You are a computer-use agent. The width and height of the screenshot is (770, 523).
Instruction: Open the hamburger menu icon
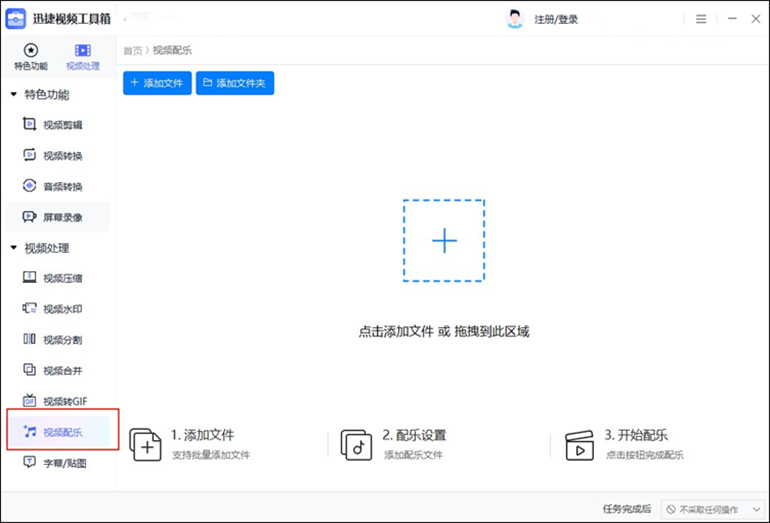coord(701,19)
